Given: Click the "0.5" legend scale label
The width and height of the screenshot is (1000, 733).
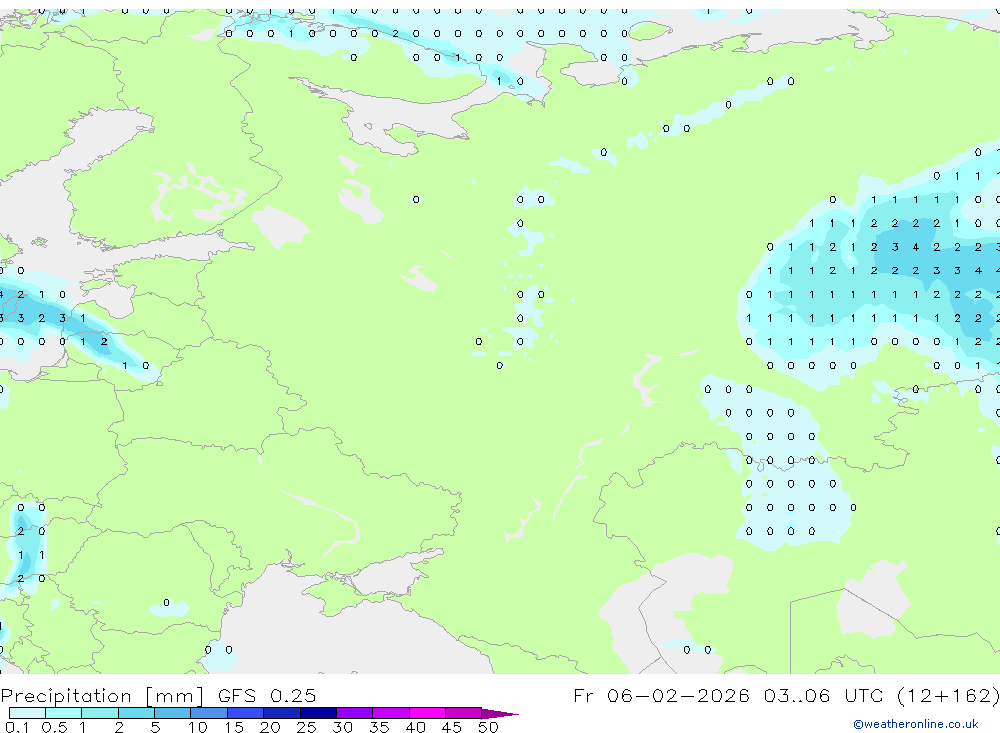Looking at the screenshot, I should pos(54,727).
